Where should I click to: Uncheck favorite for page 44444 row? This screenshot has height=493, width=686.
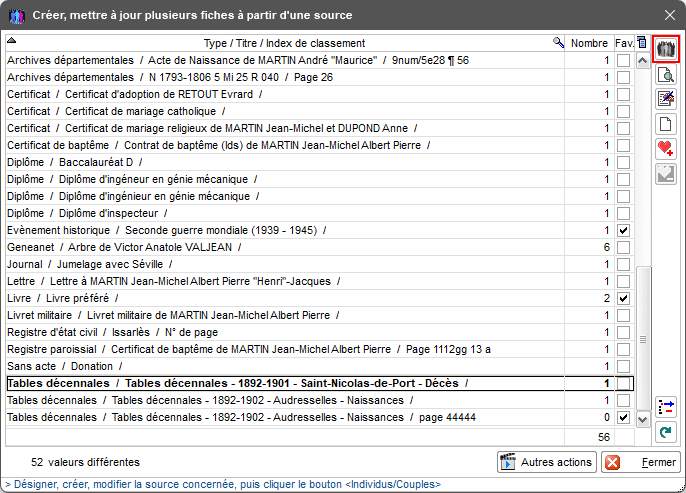coord(623,417)
